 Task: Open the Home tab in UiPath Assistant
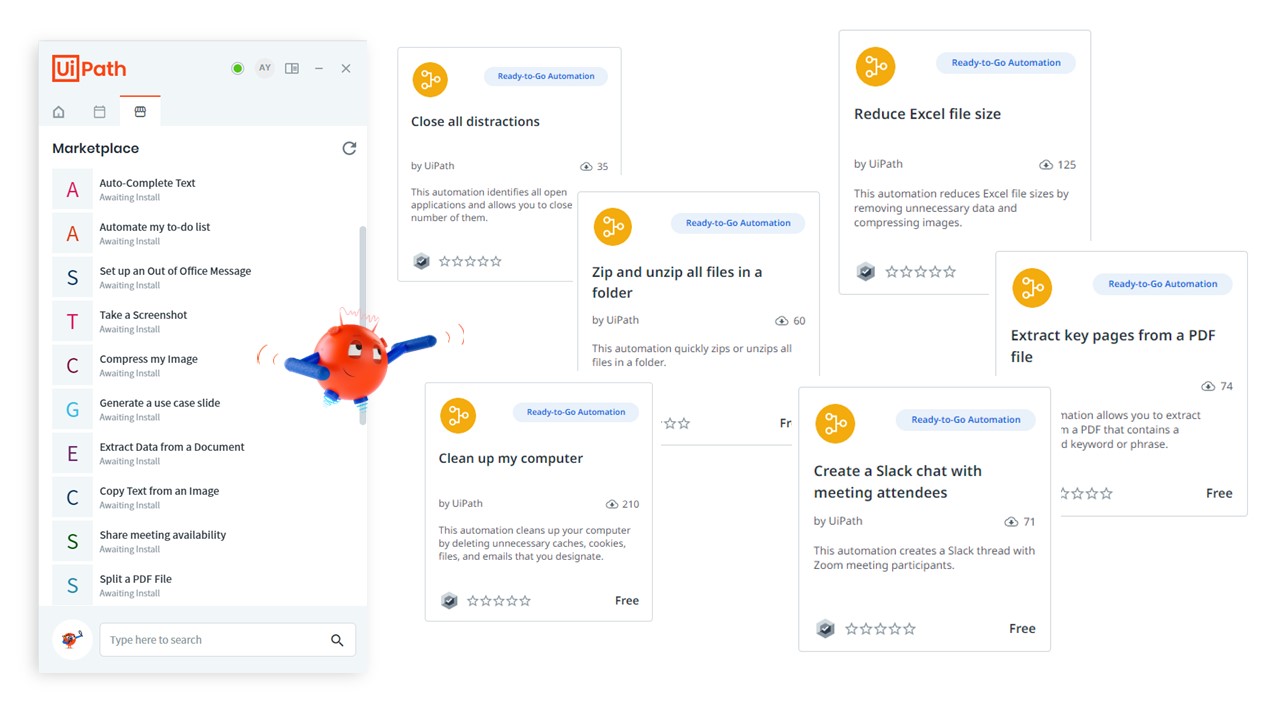(x=59, y=112)
